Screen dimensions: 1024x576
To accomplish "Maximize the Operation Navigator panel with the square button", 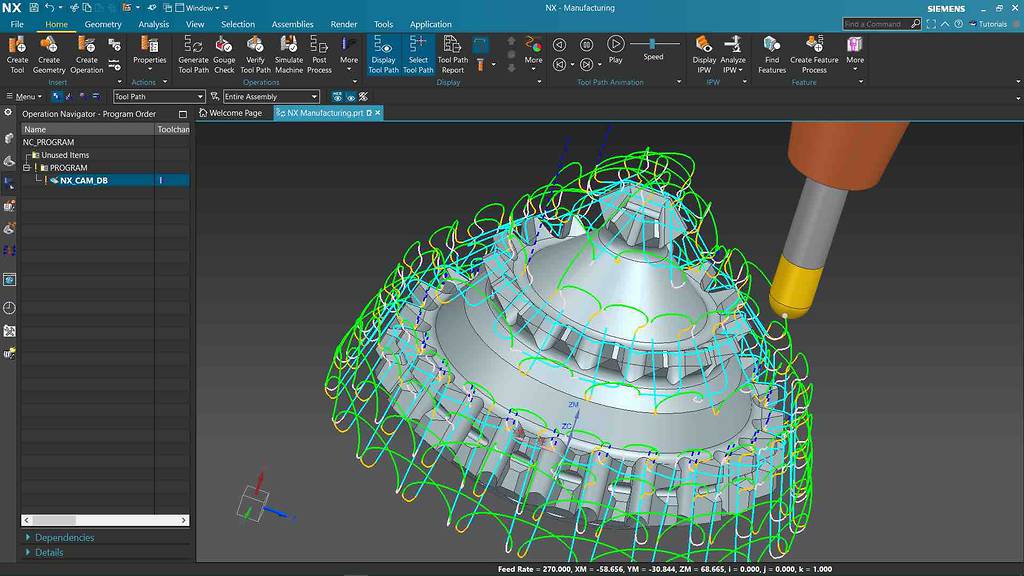I will (183, 114).
